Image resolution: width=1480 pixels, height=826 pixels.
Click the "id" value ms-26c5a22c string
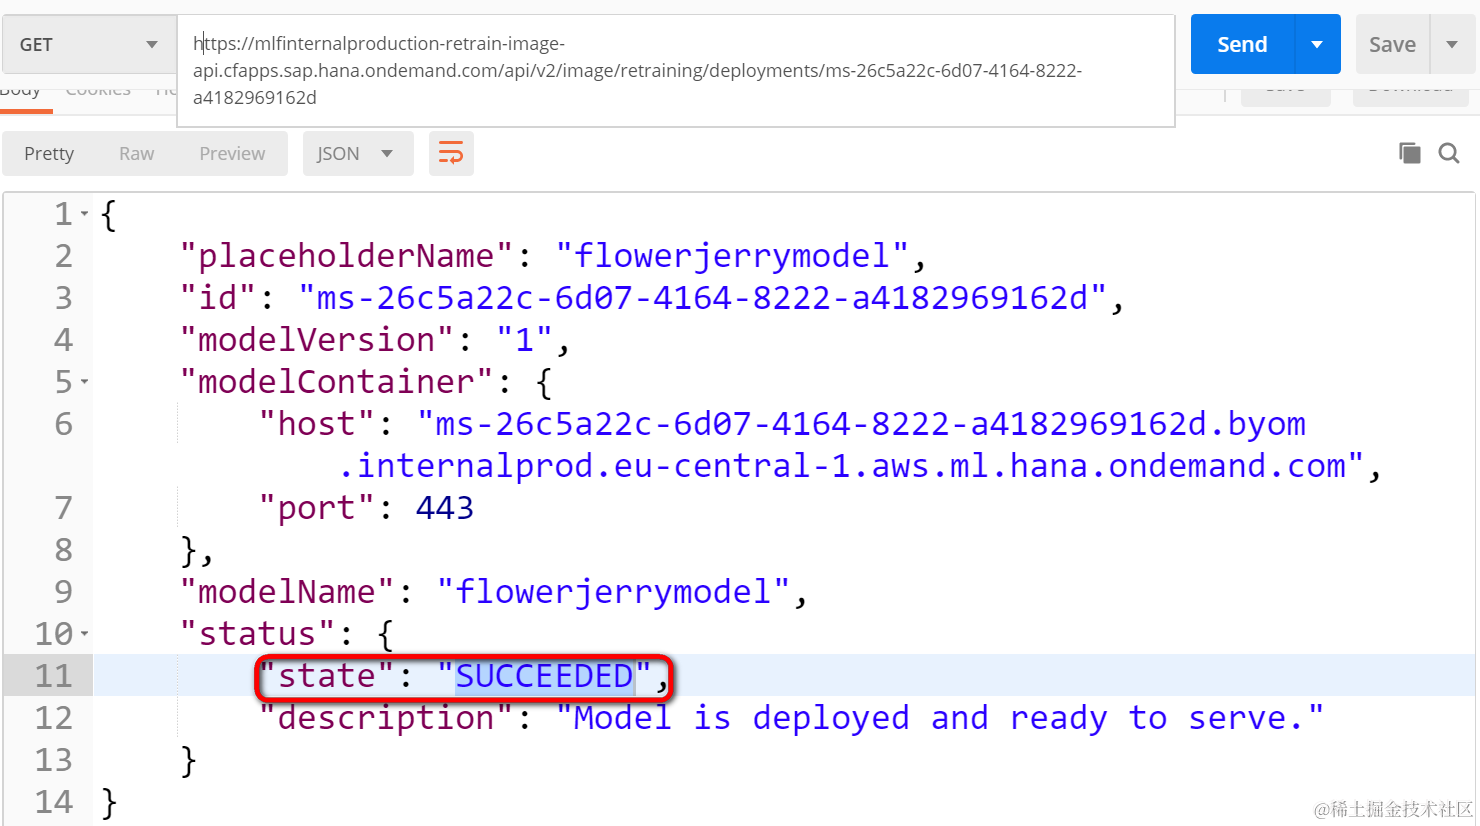[703, 298]
